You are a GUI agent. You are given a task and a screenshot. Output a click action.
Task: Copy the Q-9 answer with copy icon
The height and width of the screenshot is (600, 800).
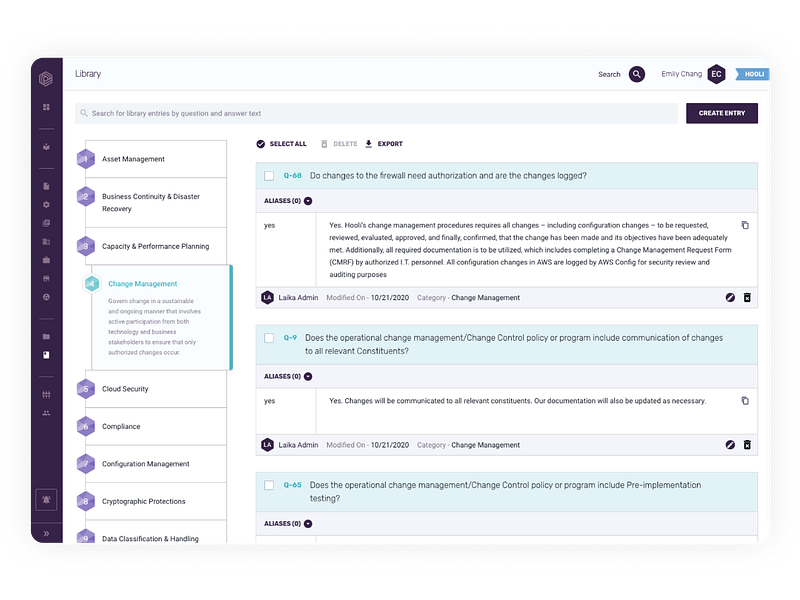click(745, 401)
